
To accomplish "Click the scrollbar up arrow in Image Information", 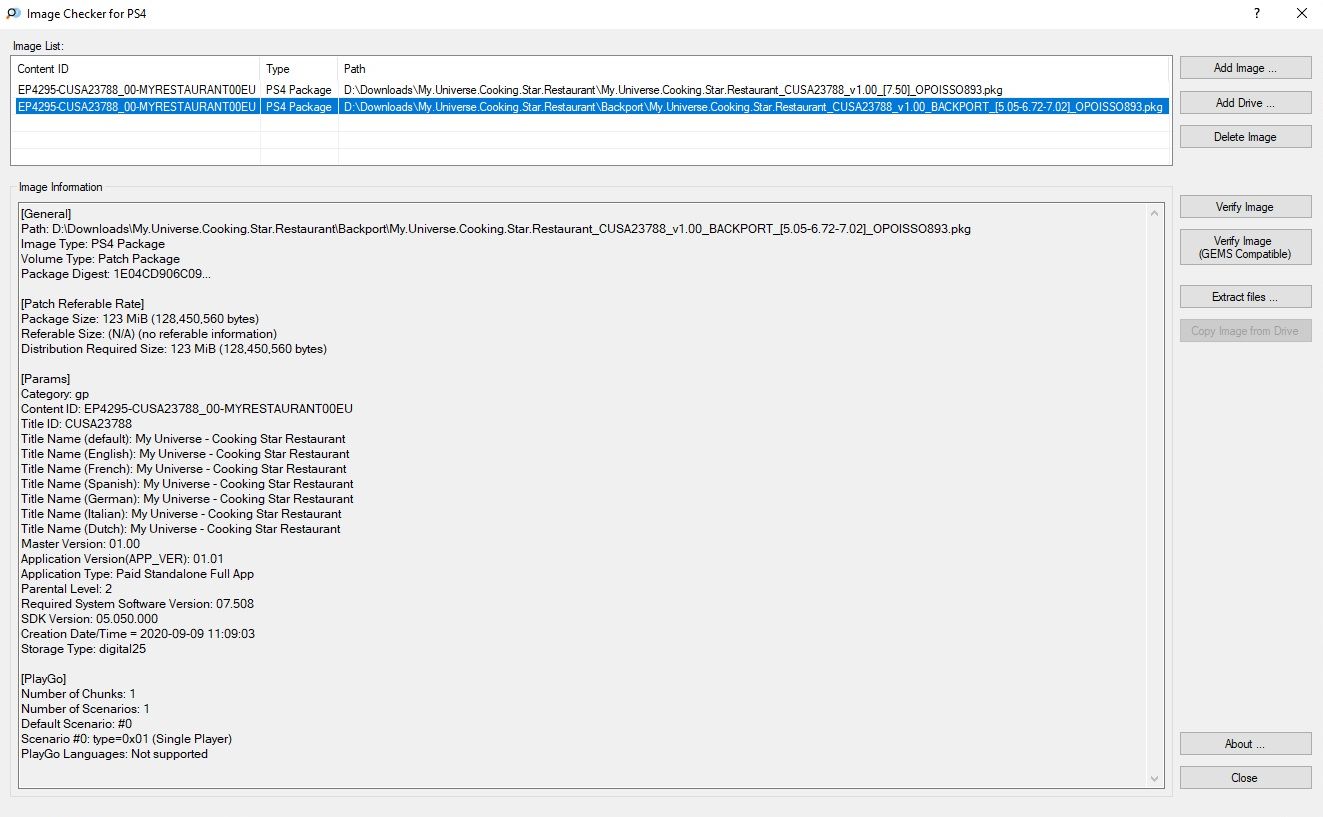I will (1156, 213).
